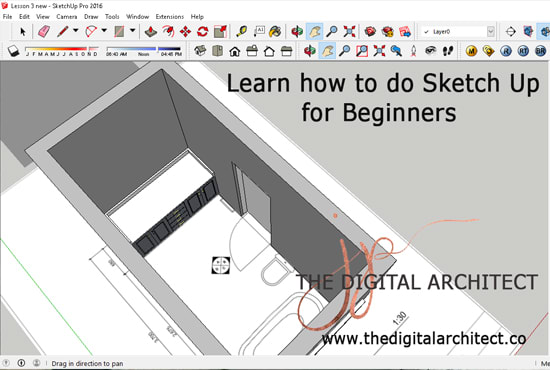Choose the red Move tool
550x370 pixels.
[x=185, y=32]
